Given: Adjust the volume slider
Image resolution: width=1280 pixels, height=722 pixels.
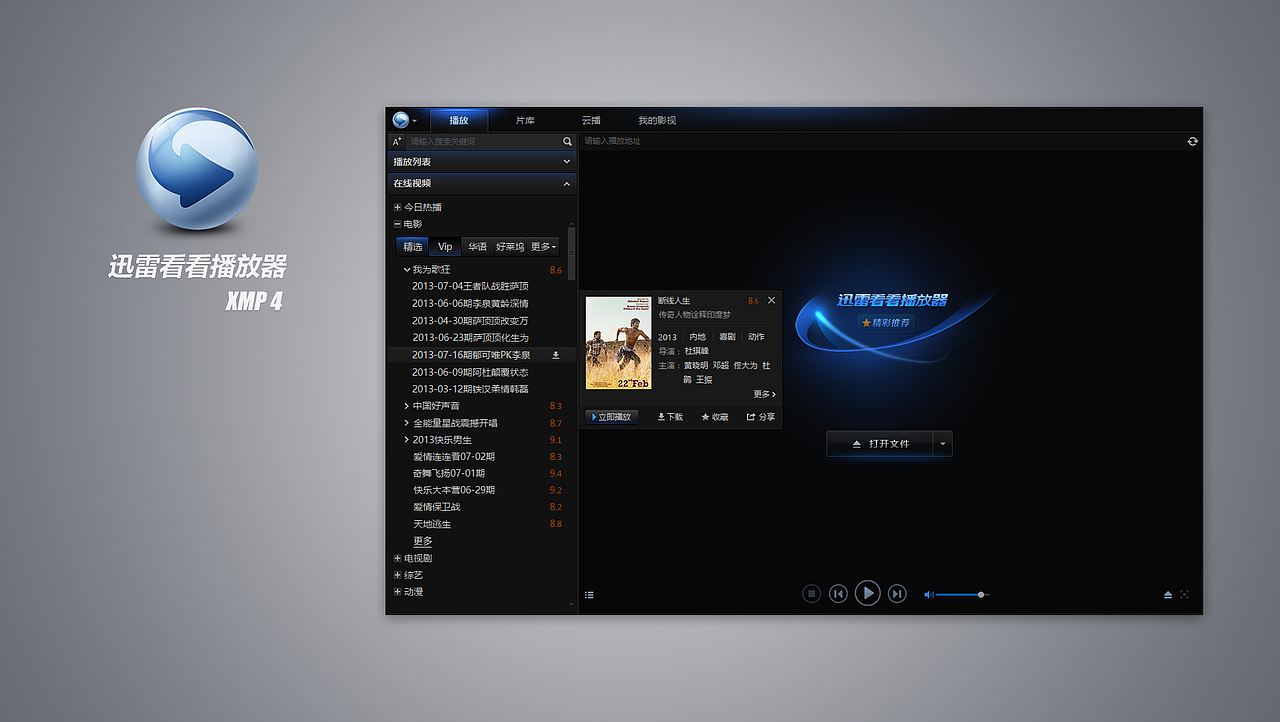Looking at the screenshot, I should tap(962, 594).
